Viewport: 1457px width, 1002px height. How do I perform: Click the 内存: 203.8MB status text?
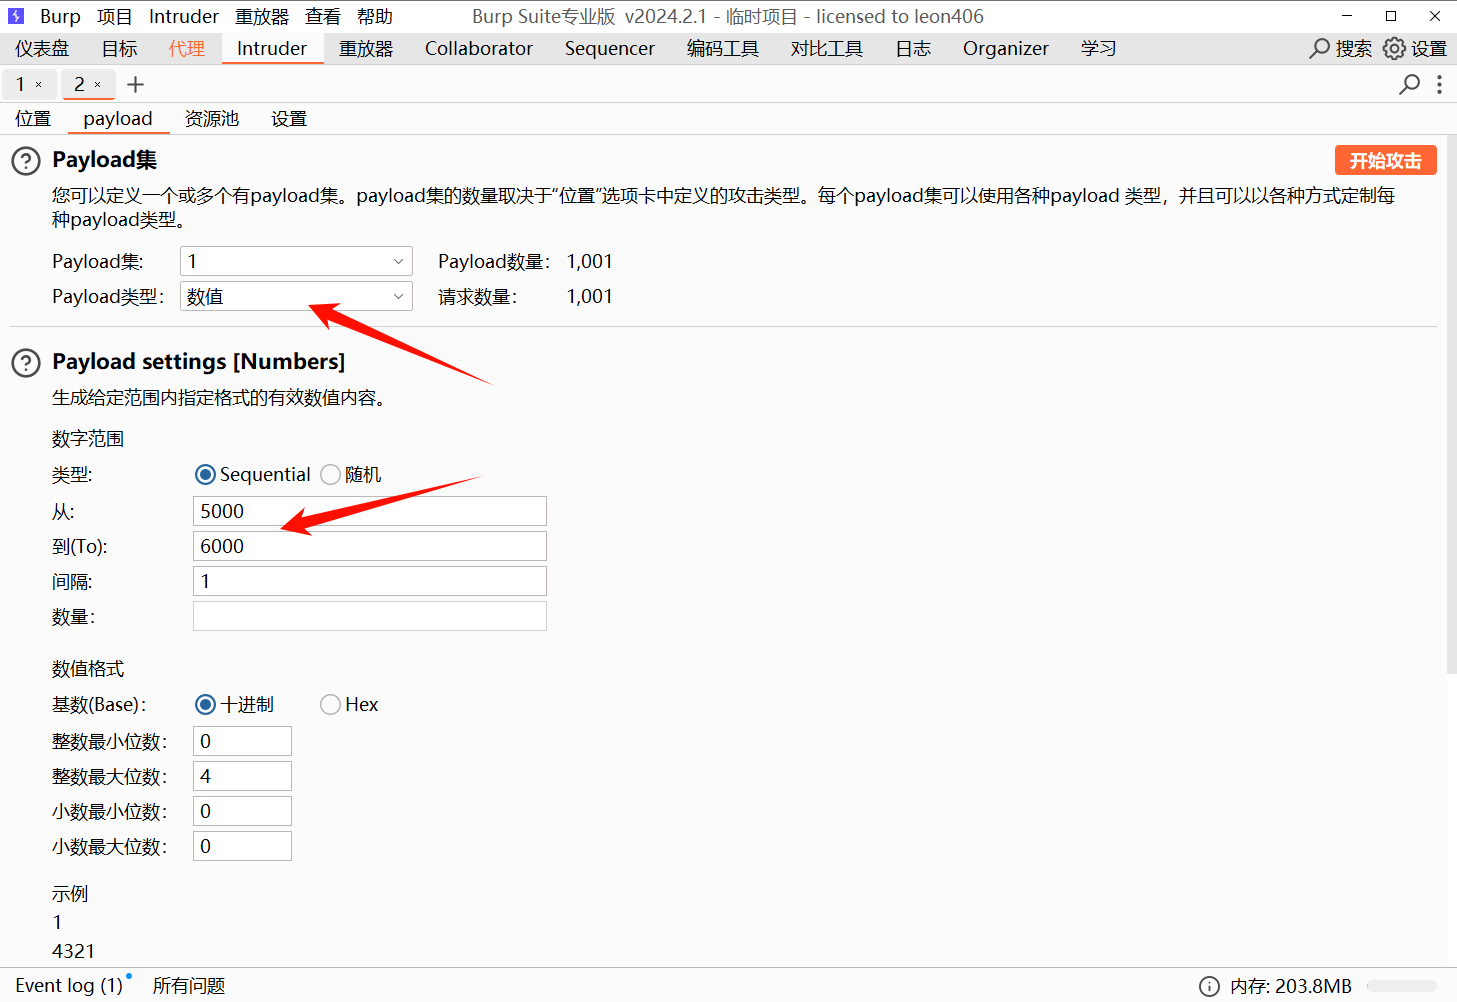click(1291, 986)
